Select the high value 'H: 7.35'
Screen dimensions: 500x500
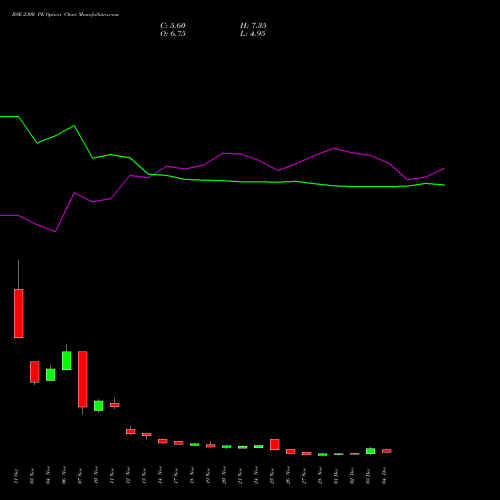pos(253,26)
